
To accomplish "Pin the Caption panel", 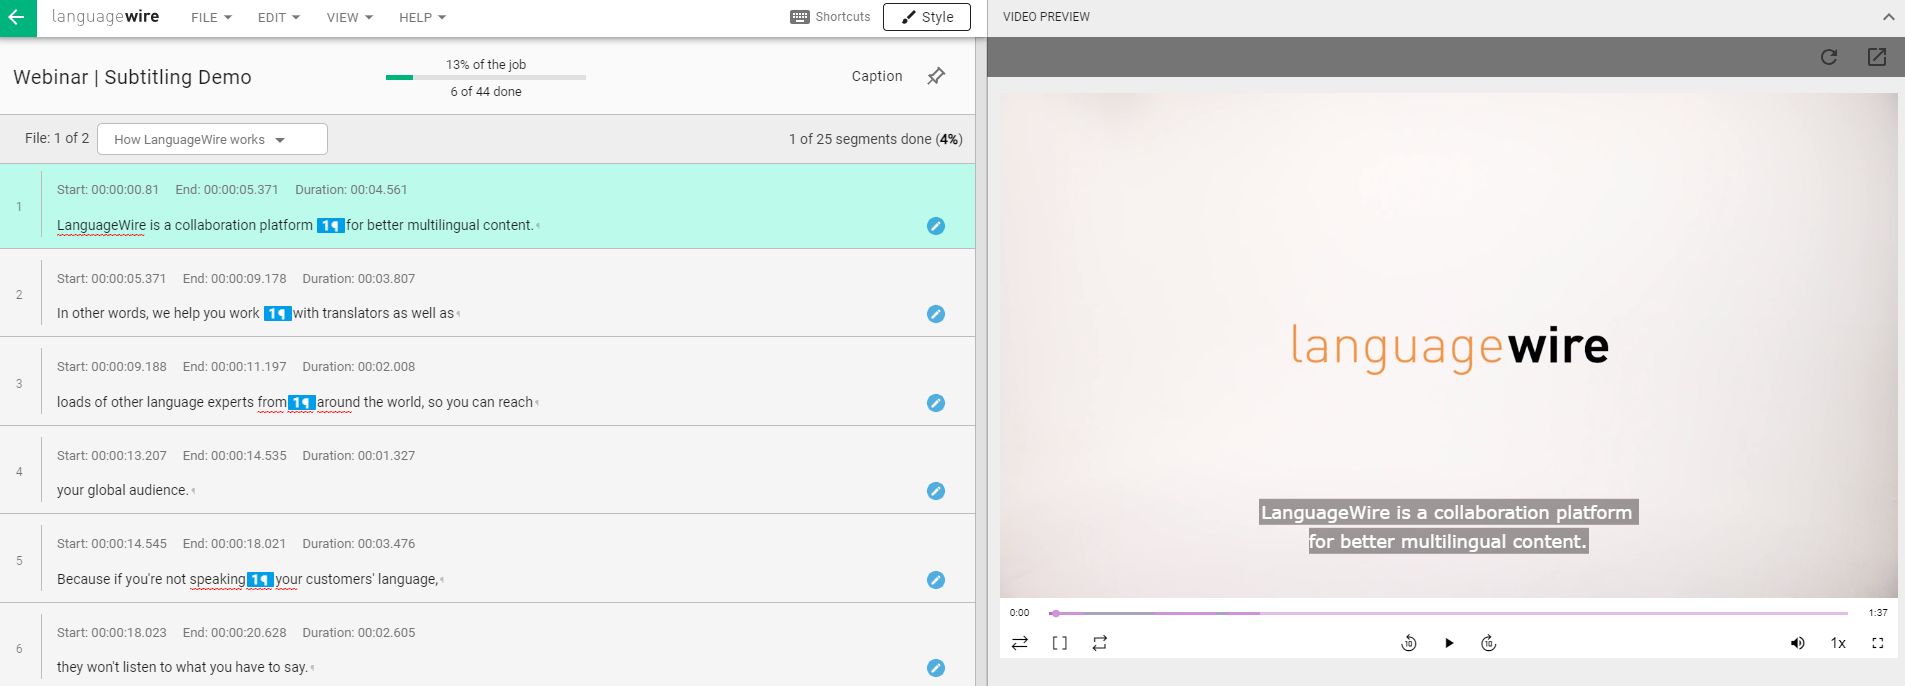I will pos(936,76).
